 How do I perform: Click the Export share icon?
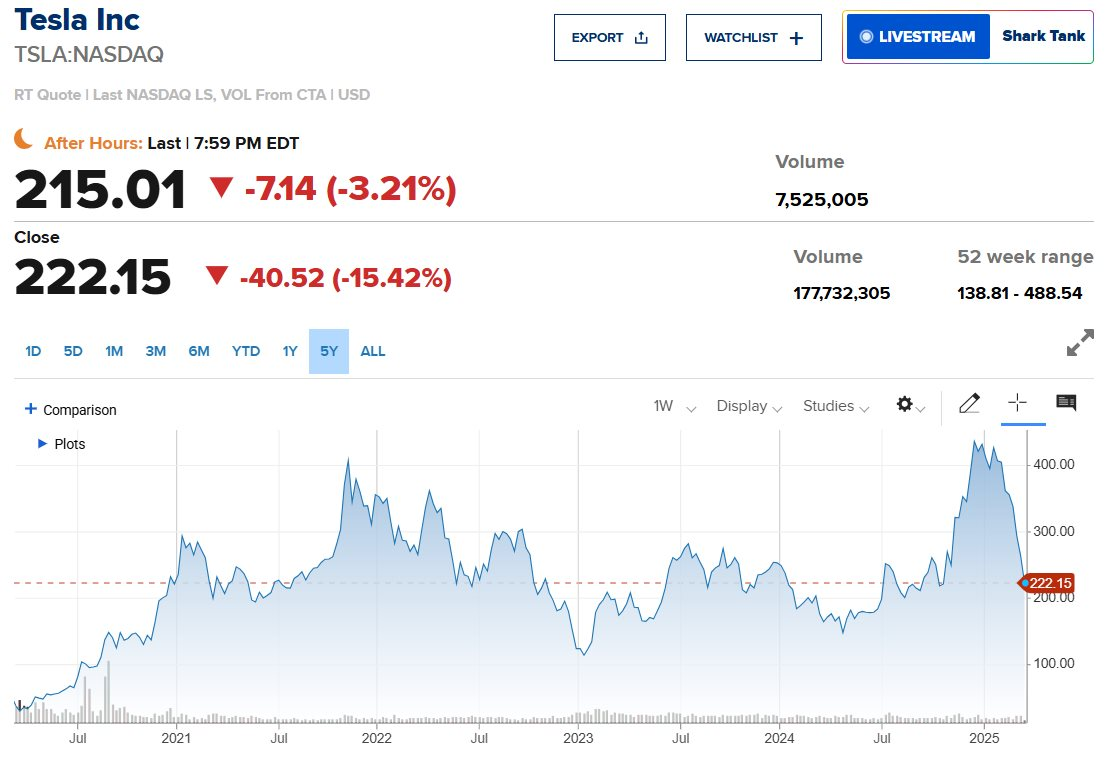coord(642,38)
